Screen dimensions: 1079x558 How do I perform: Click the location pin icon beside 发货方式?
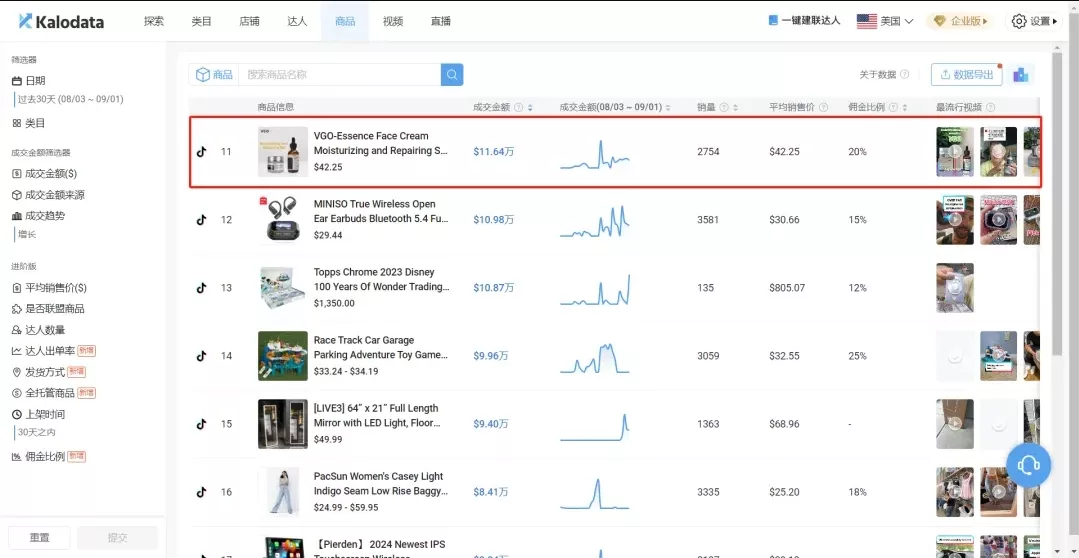pyautogui.click(x=17, y=372)
